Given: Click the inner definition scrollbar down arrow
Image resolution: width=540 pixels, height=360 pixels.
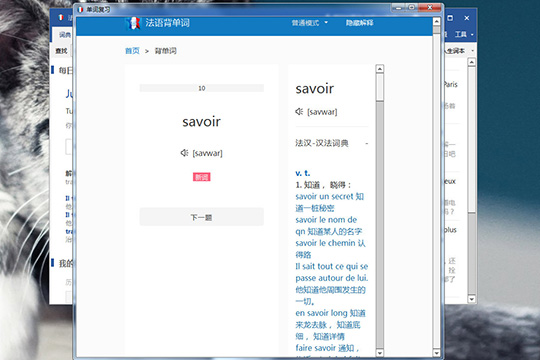Looking at the screenshot, I should point(380,353).
